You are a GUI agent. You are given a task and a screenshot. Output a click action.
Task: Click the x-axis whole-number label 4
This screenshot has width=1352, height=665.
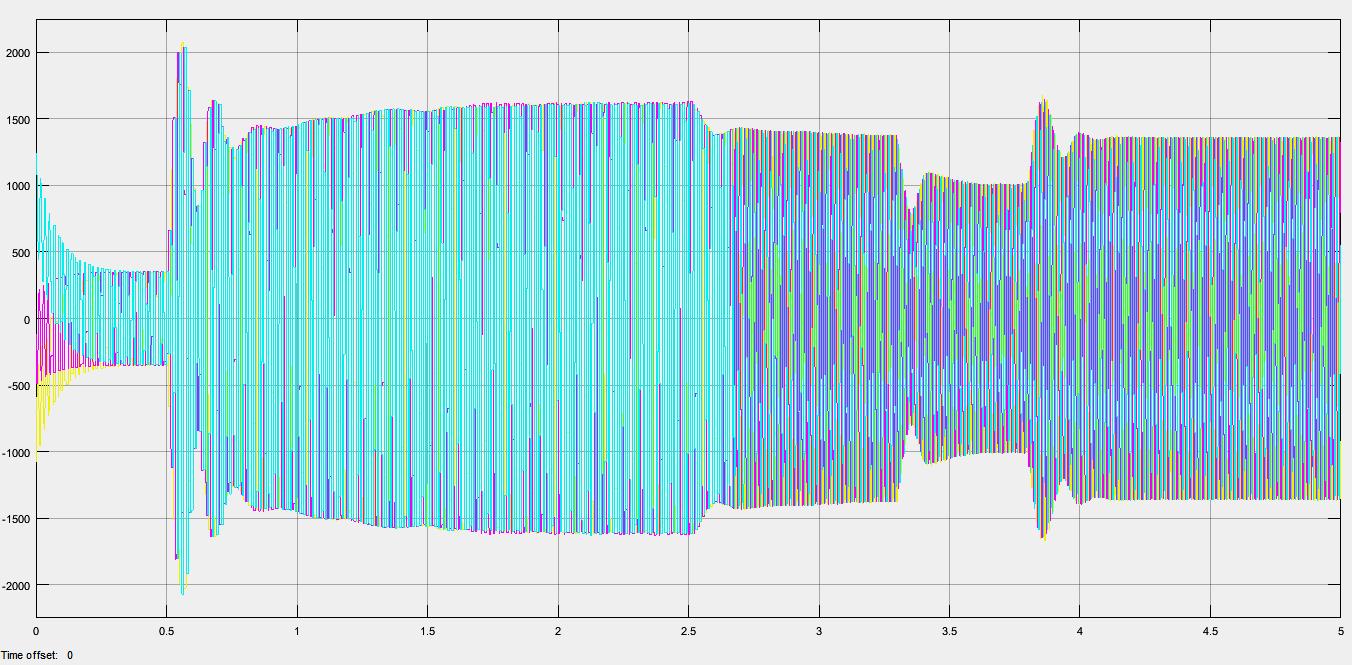pyautogui.click(x=1080, y=632)
